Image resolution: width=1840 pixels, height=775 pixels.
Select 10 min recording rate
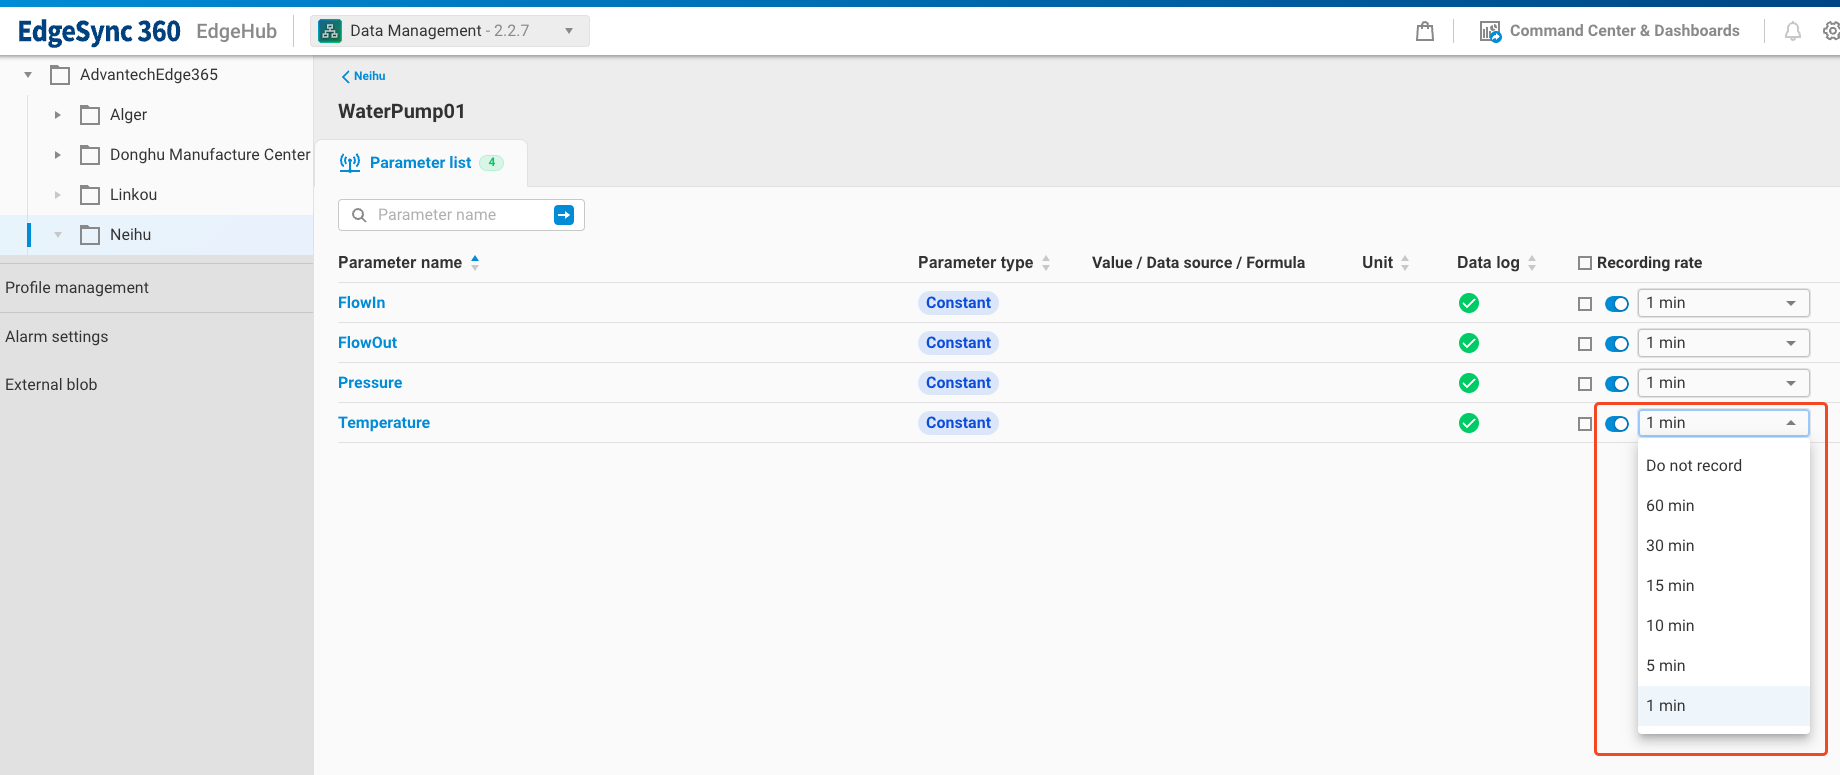tap(1723, 626)
